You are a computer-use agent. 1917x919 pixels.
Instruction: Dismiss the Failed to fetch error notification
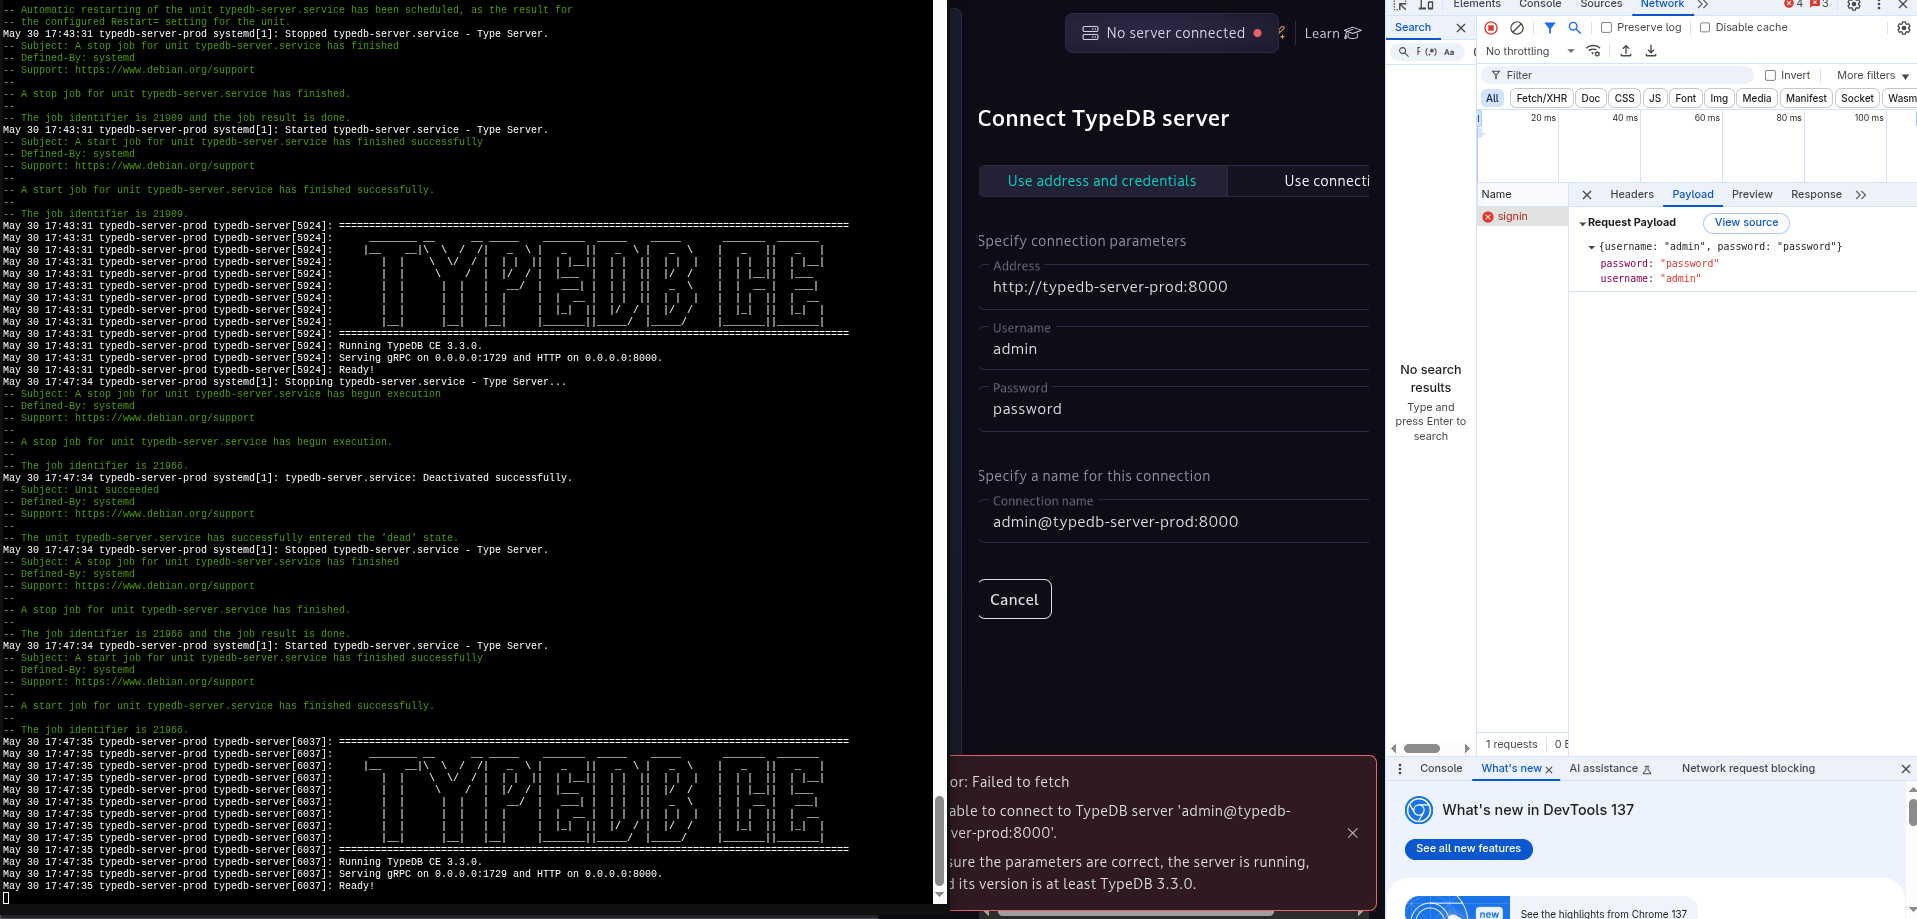pos(1352,833)
